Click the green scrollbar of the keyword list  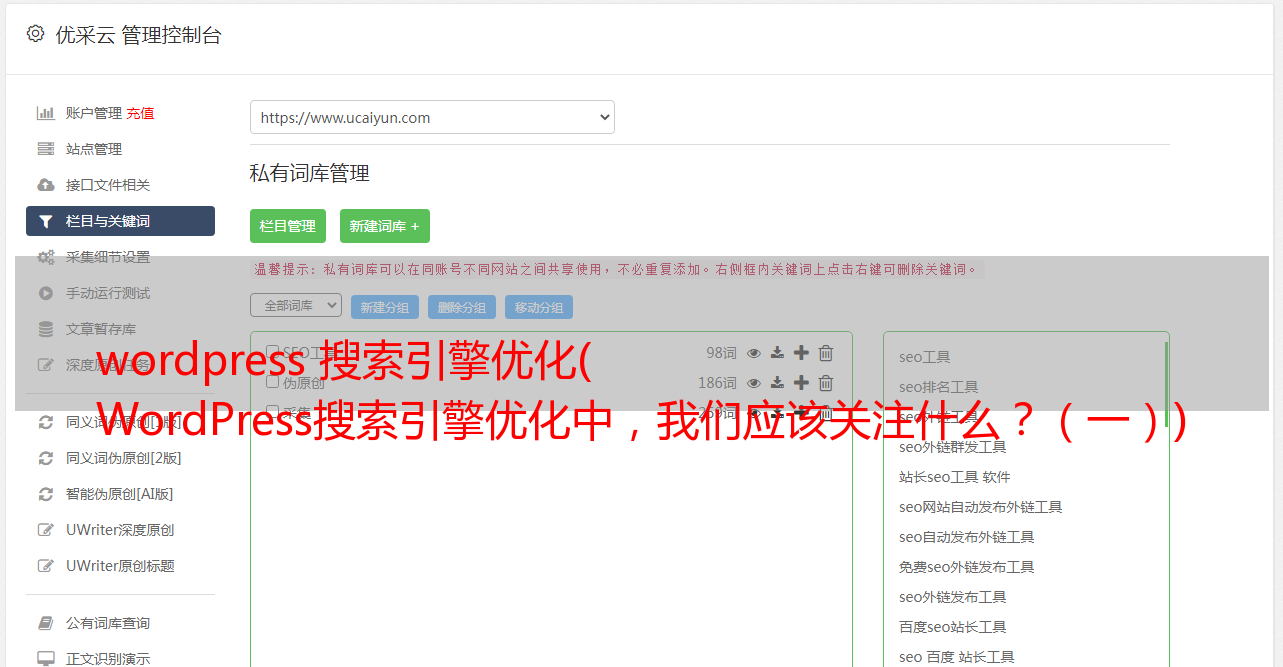click(x=1166, y=385)
